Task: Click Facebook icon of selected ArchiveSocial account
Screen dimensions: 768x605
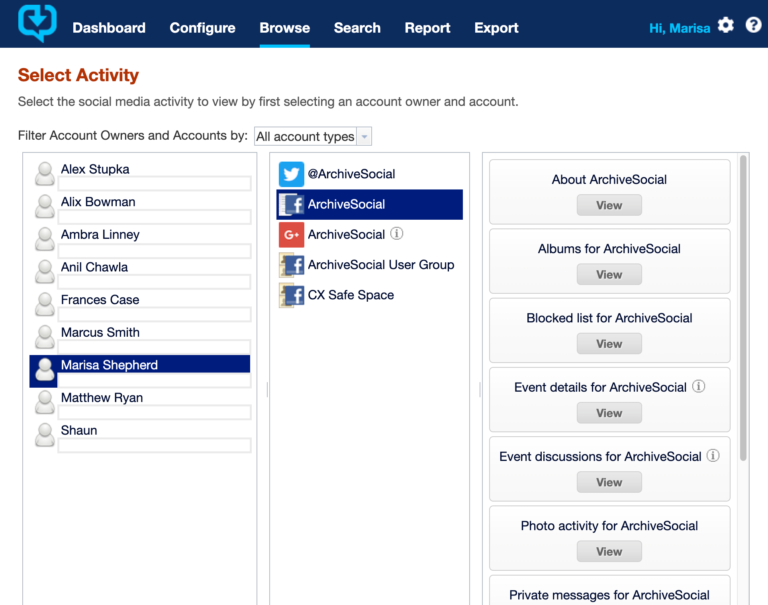Action: [x=291, y=204]
